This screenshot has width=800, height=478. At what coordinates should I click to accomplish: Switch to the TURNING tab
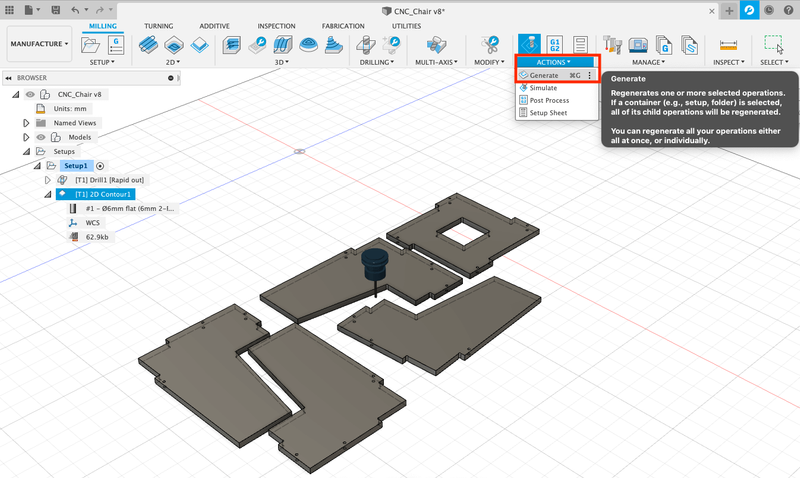click(x=157, y=25)
